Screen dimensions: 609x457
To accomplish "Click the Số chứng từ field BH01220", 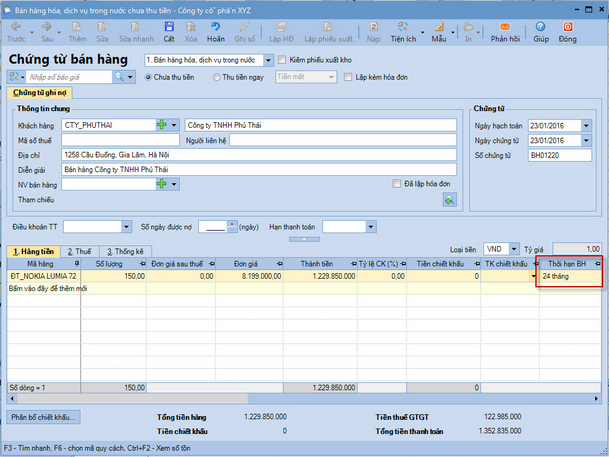I will 560,155.
